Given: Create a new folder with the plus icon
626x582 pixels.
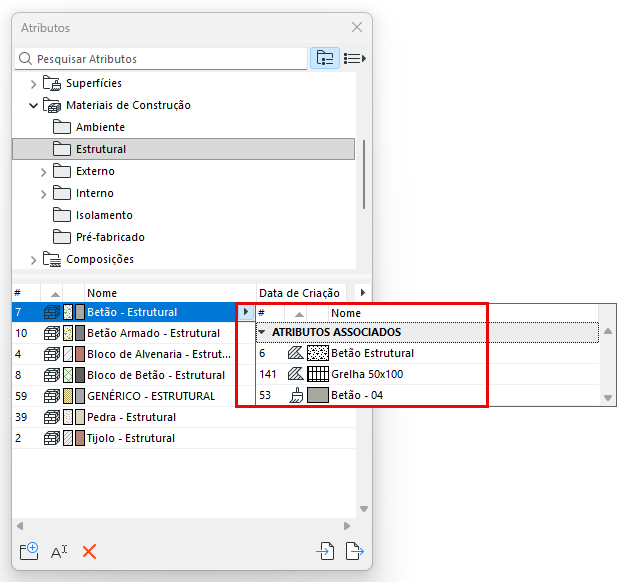Looking at the screenshot, I should pyautogui.click(x=29, y=551).
